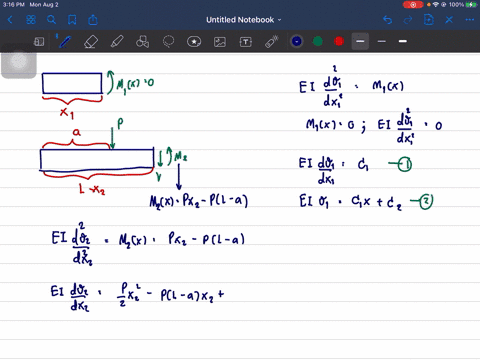The image size is (480, 360).
Task: Tap the gray floating zoom window handle
Action: click(x=19, y=62)
